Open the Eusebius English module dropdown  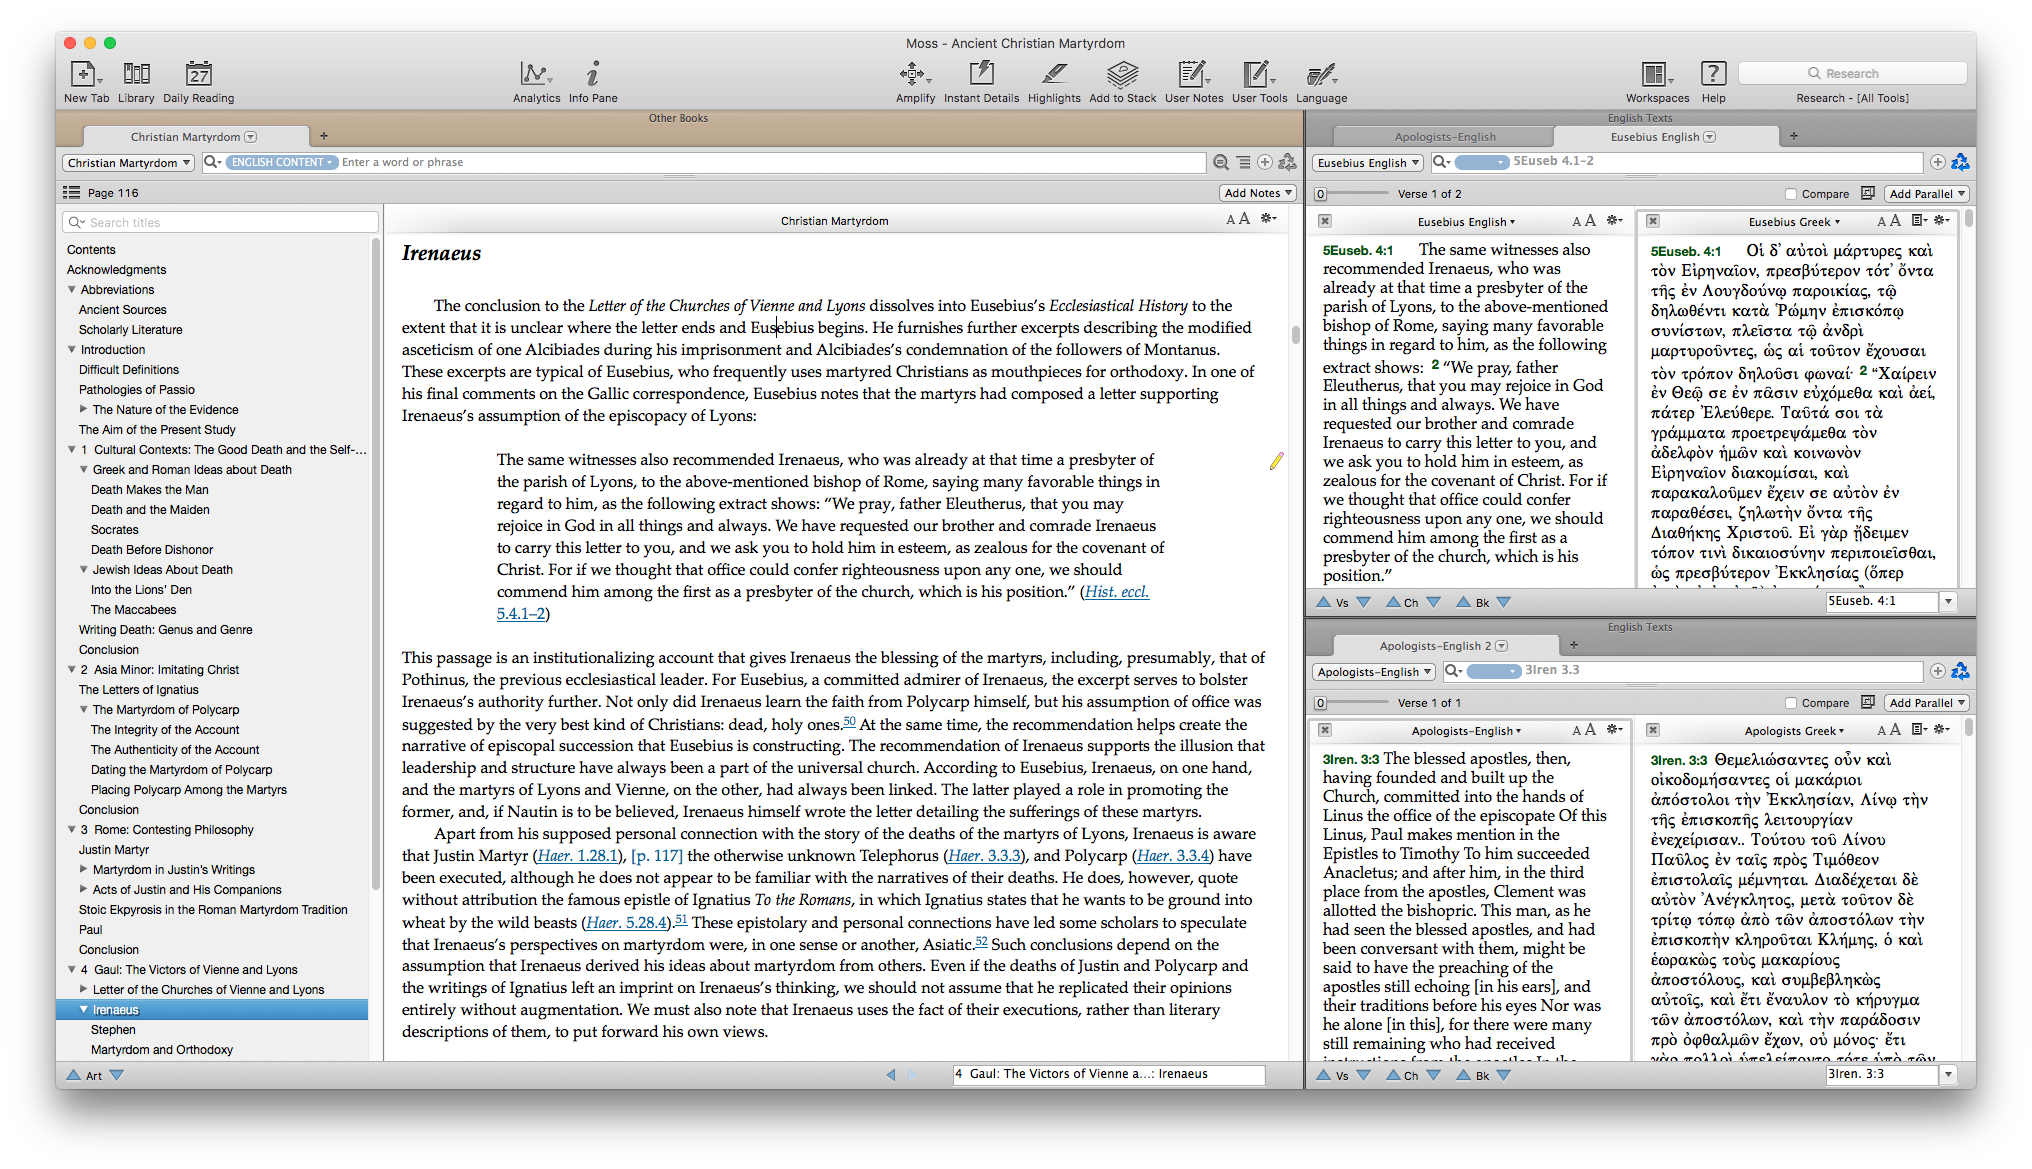(1369, 163)
